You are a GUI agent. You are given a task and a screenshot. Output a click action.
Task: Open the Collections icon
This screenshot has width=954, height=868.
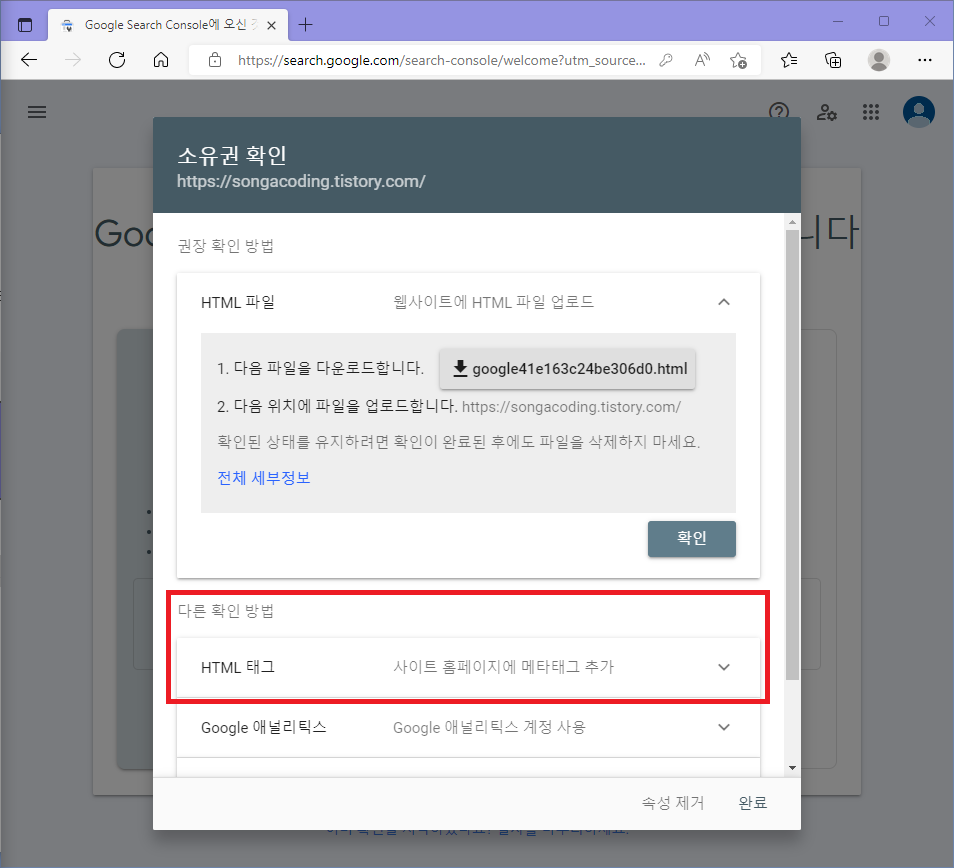pyautogui.click(x=833, y=60)
